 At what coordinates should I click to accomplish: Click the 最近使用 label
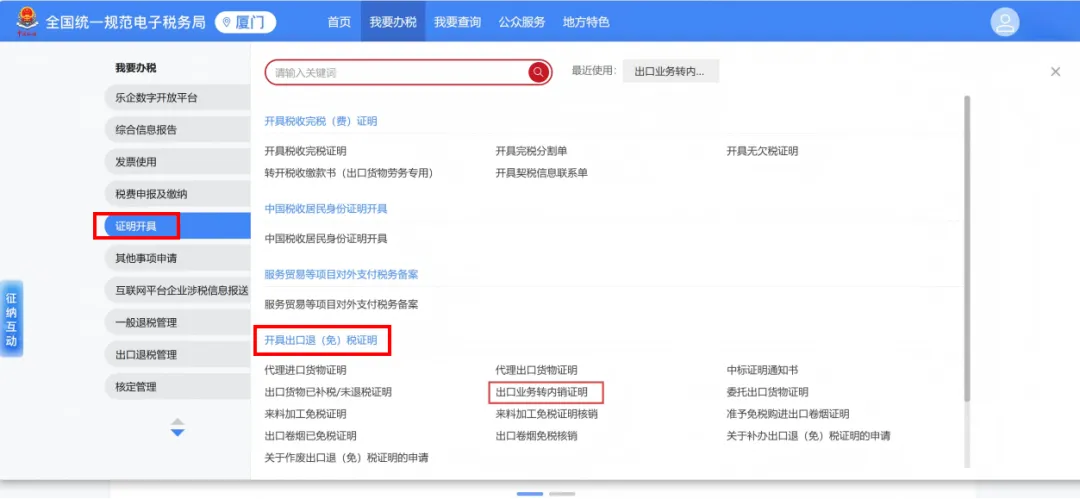coord(594,70)
